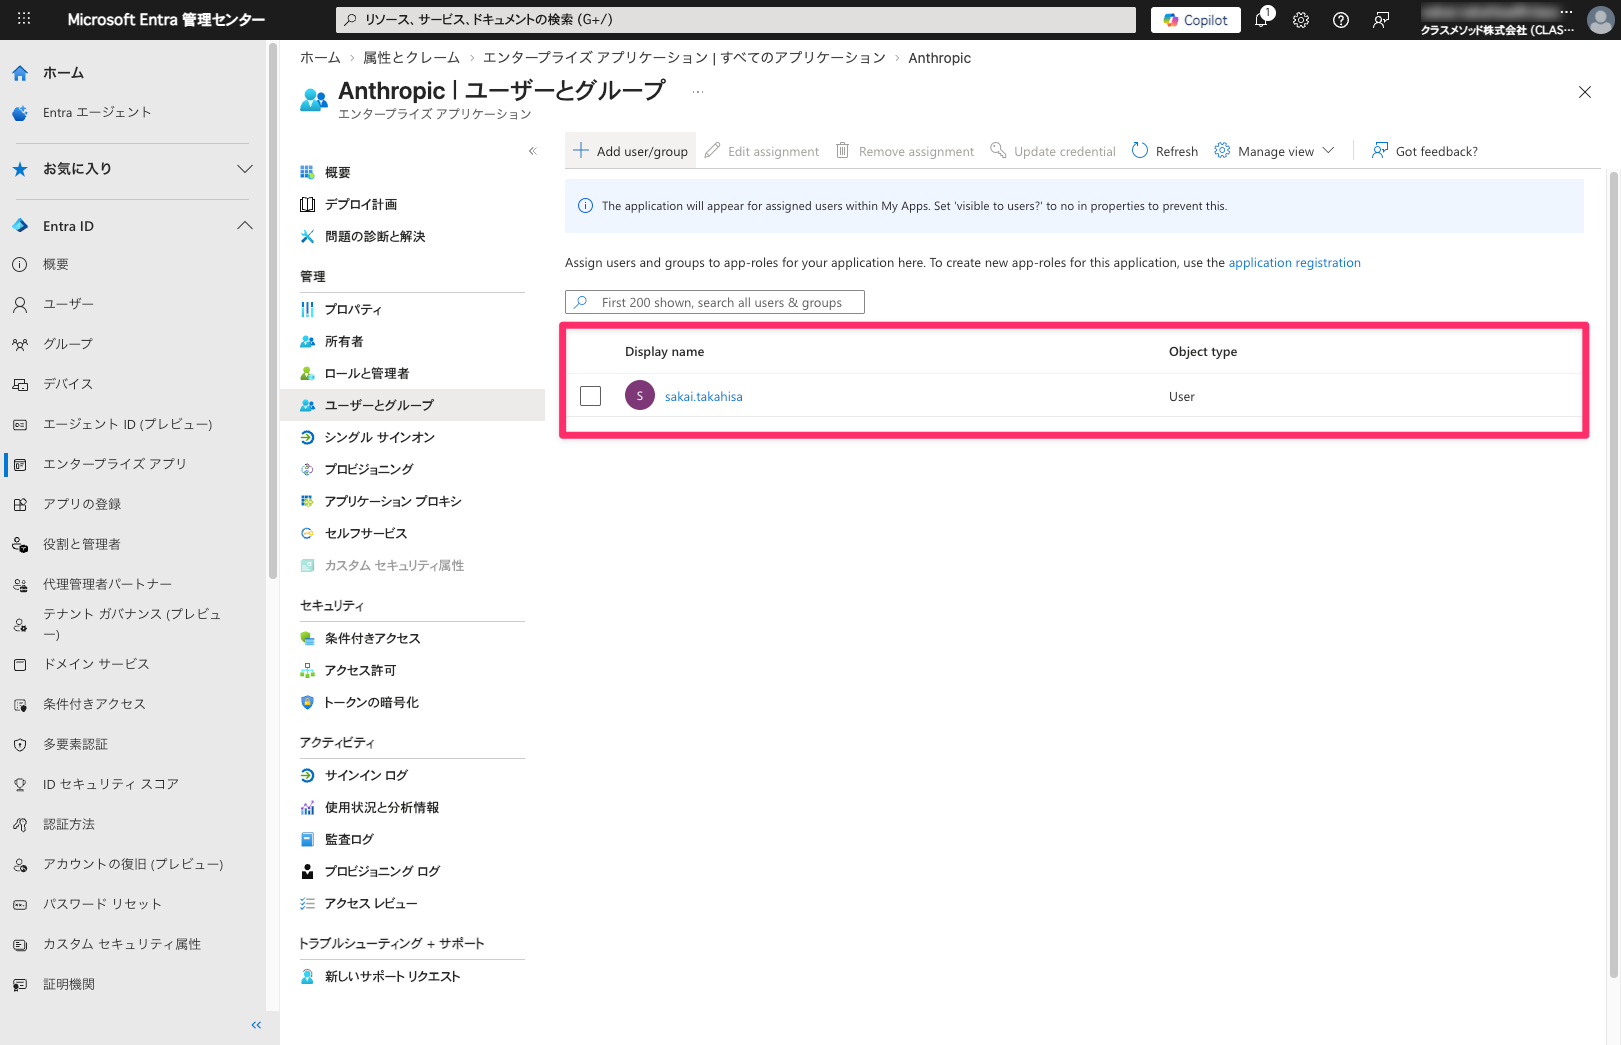
Task: Select the sakai.takahisa row checkbox
Action: 590,396
